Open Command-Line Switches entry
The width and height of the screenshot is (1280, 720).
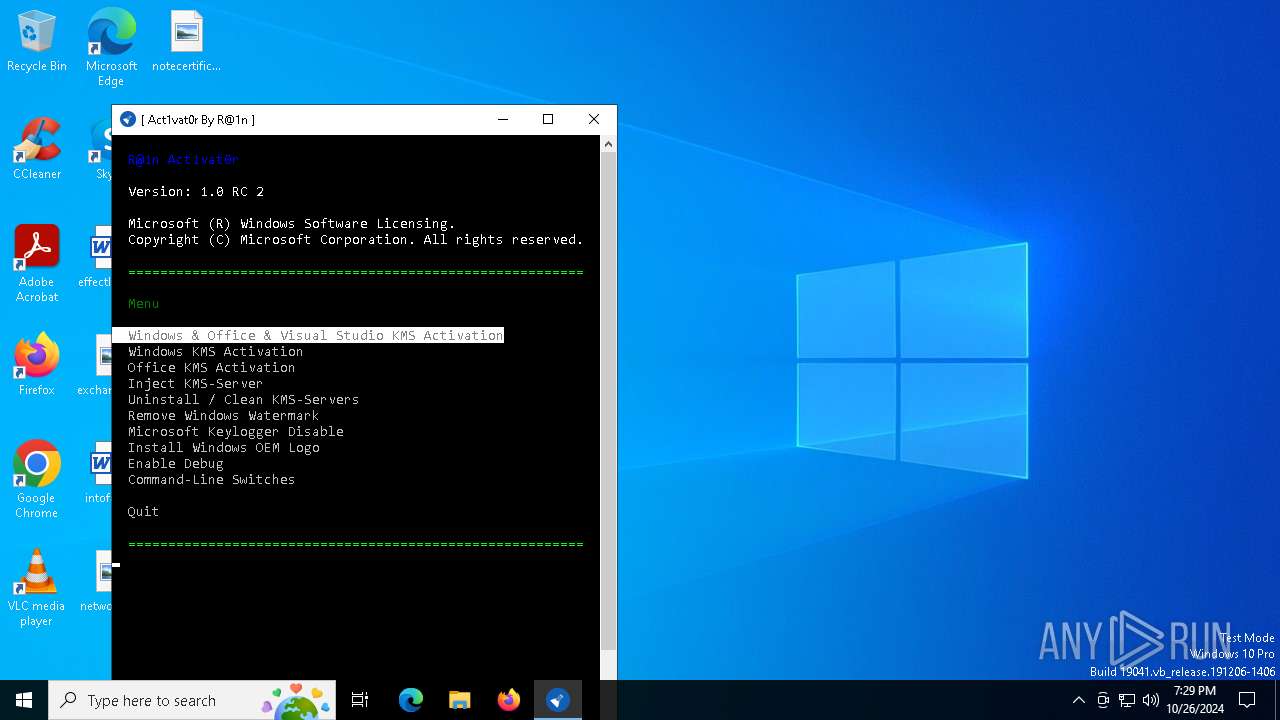point(211,479)
